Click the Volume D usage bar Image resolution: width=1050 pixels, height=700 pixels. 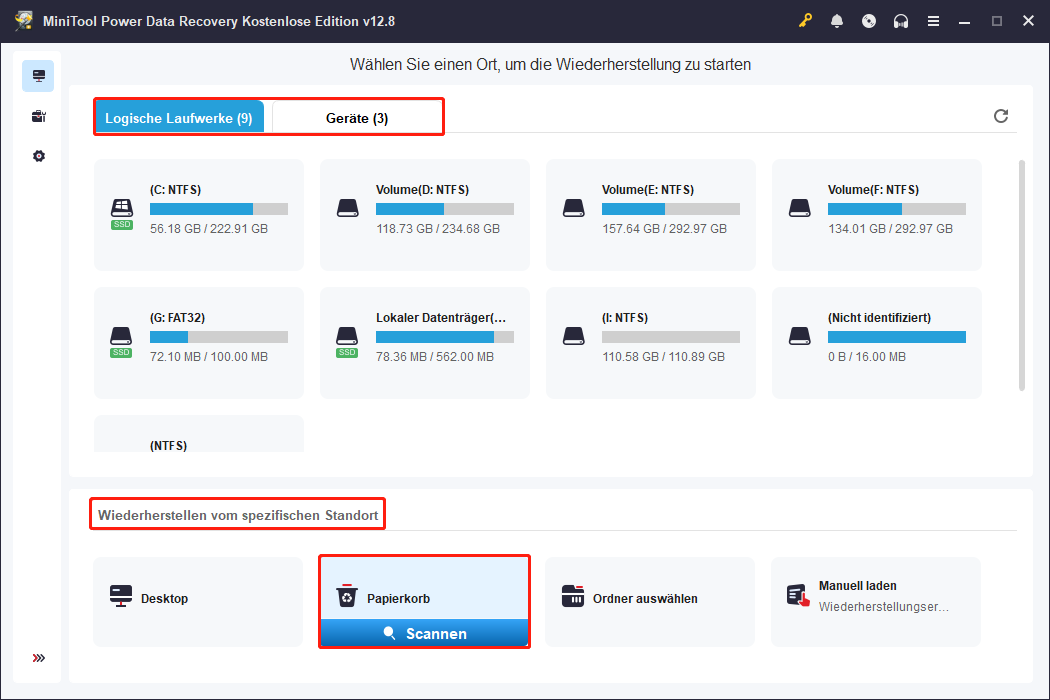(445, 209)
